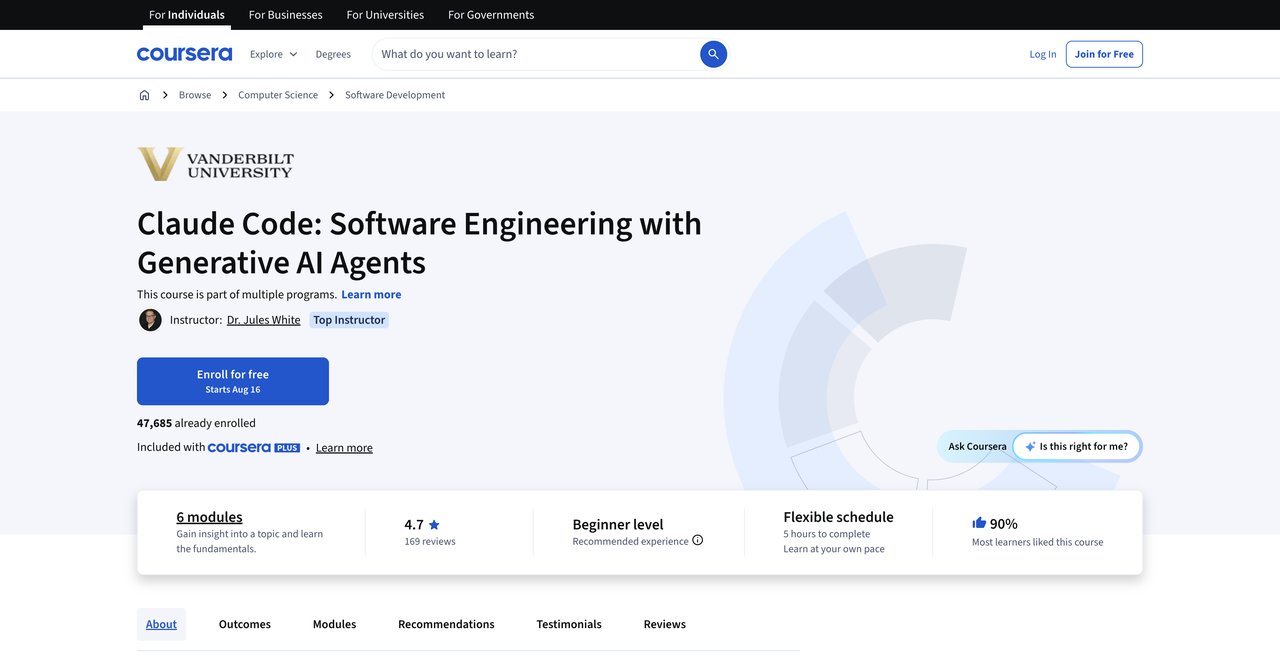Click the 169 reviews text

tap(430, 542)
